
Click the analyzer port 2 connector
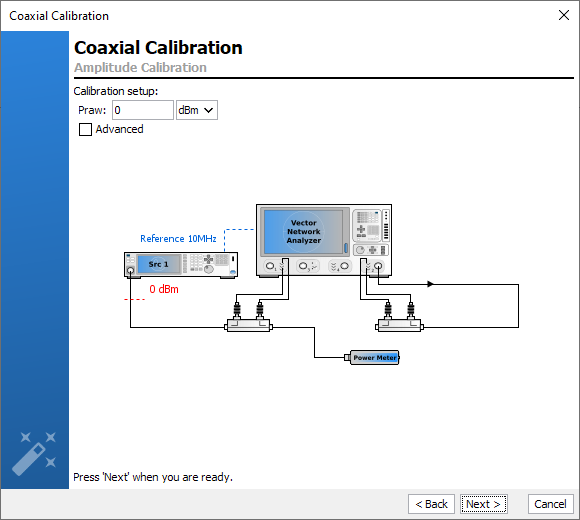(378, 266)
